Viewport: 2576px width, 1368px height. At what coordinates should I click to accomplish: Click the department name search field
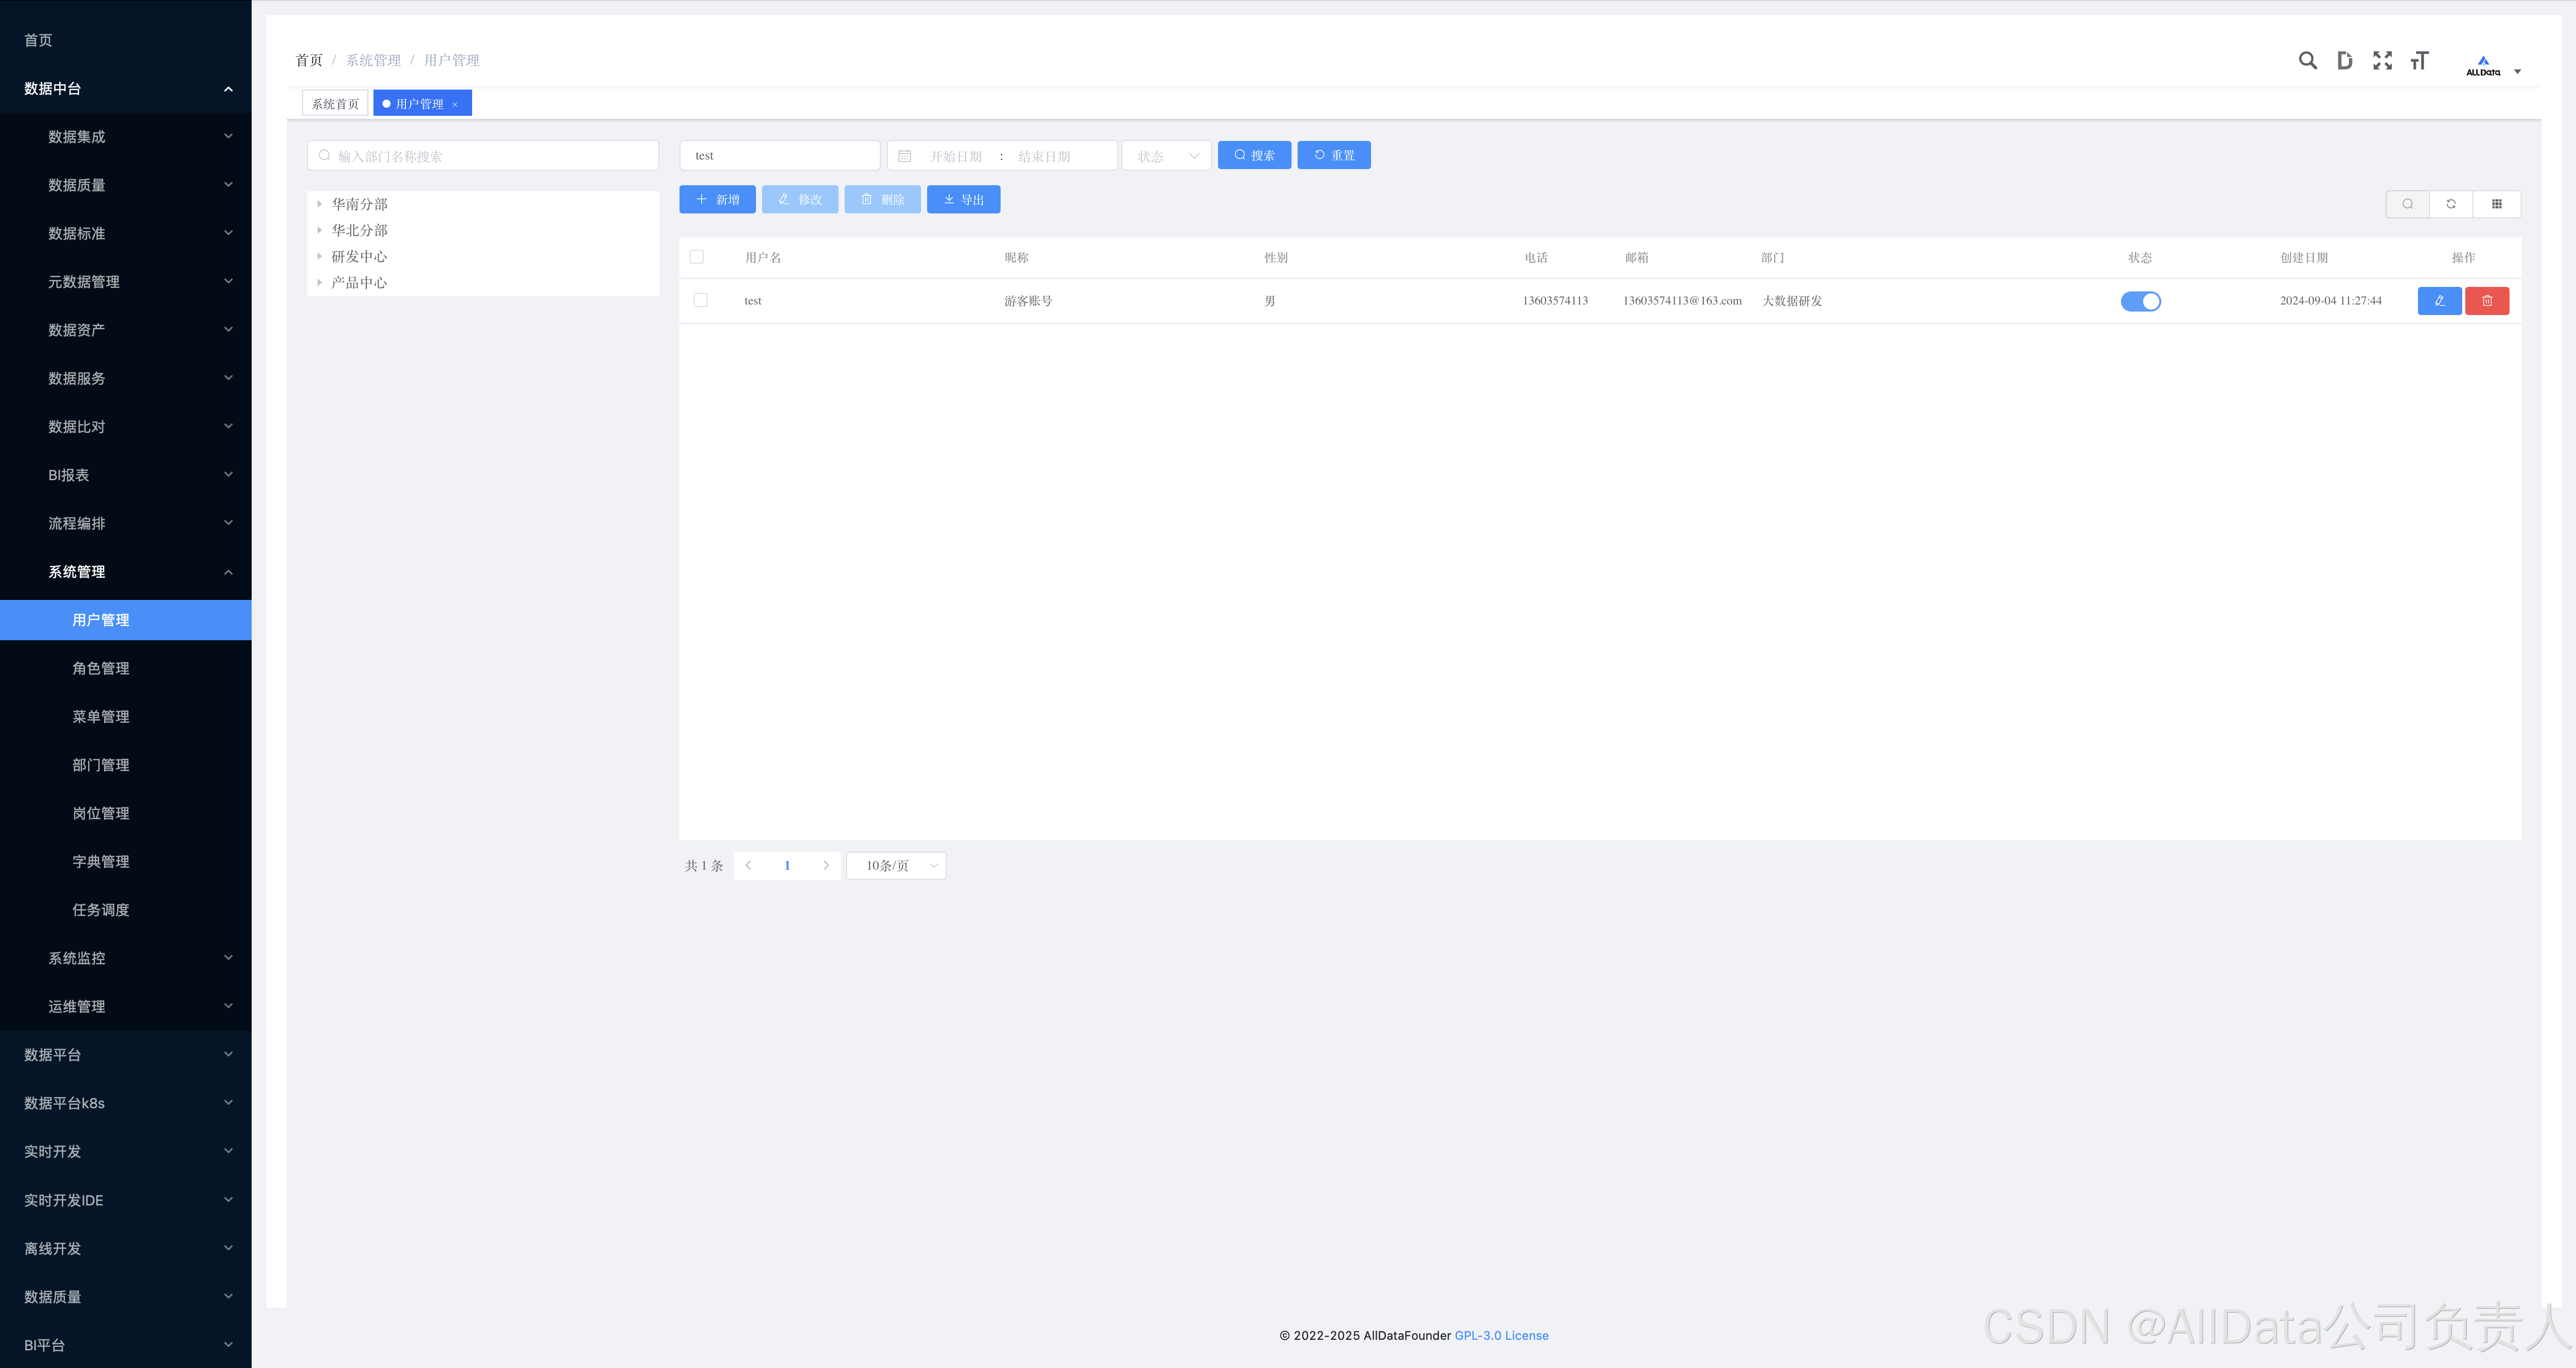pyautogui.click(x=484, y=156)
